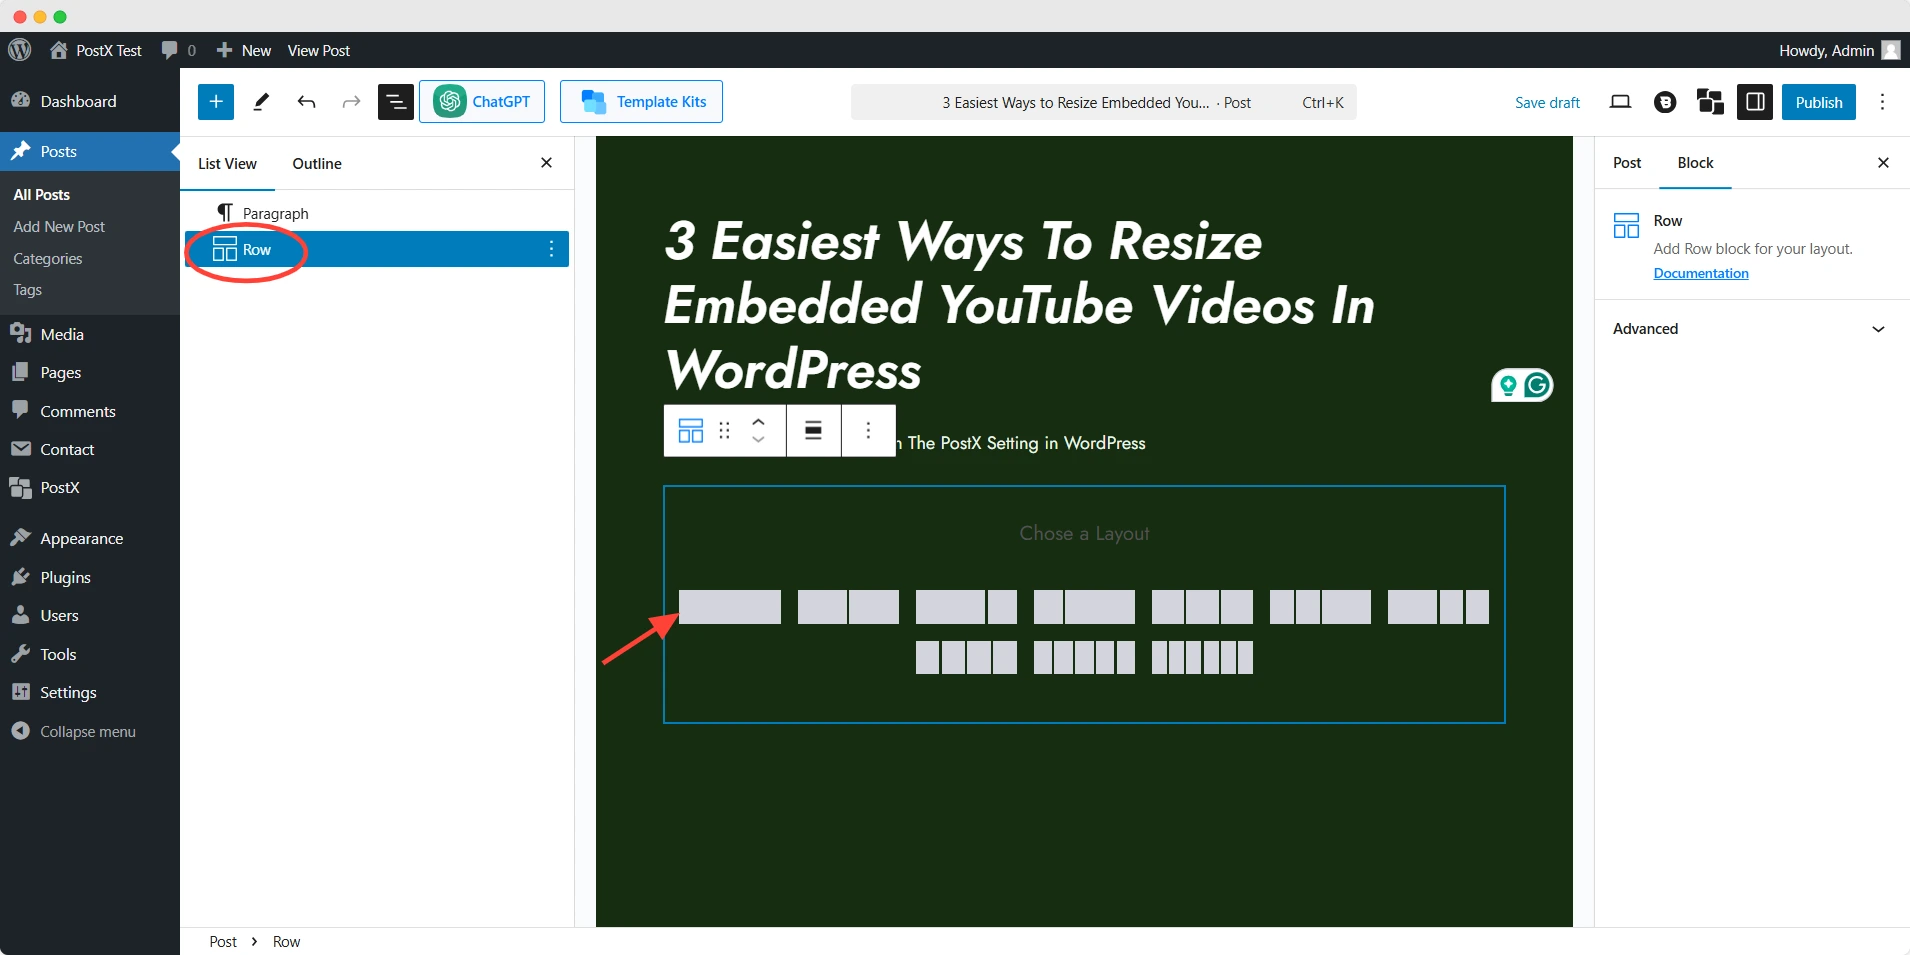Switch to the Outline tab
The height and width of the screenshot is (955, 1910).
click(x=317, y=164)
